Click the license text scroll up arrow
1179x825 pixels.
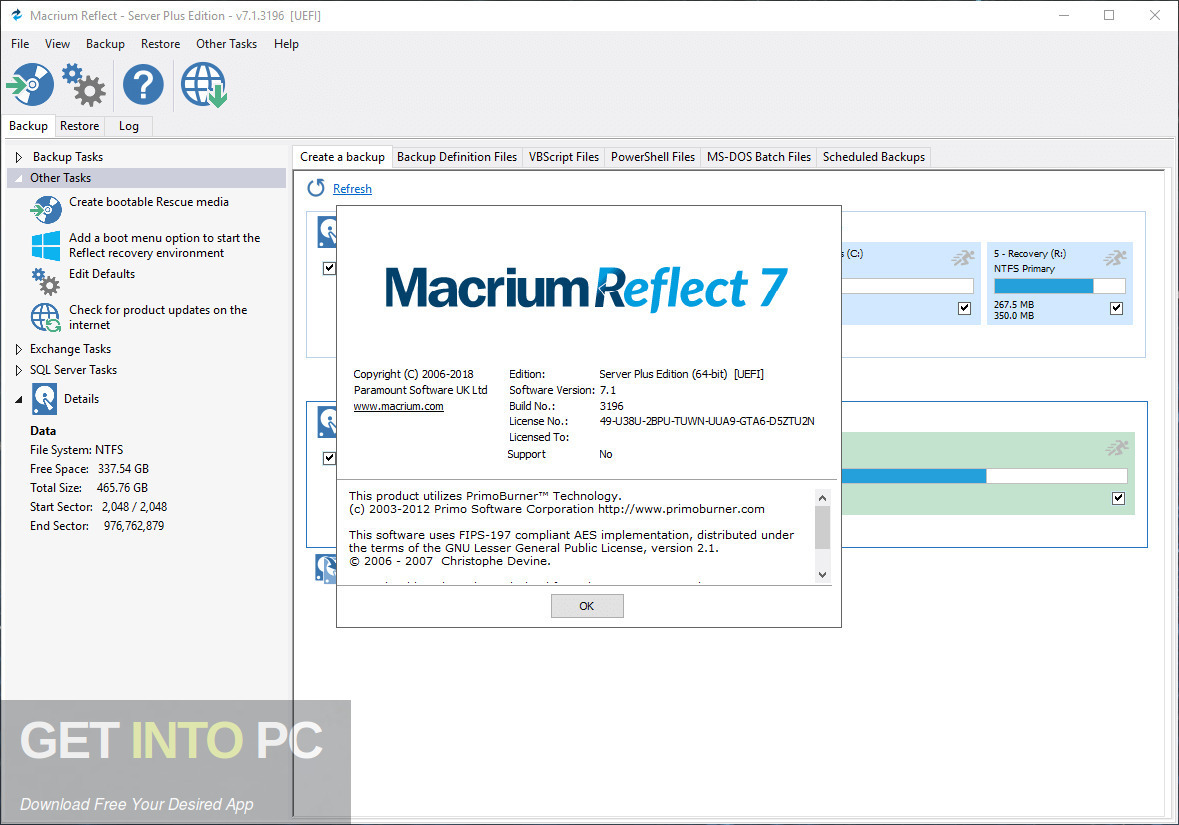(823, 498)
